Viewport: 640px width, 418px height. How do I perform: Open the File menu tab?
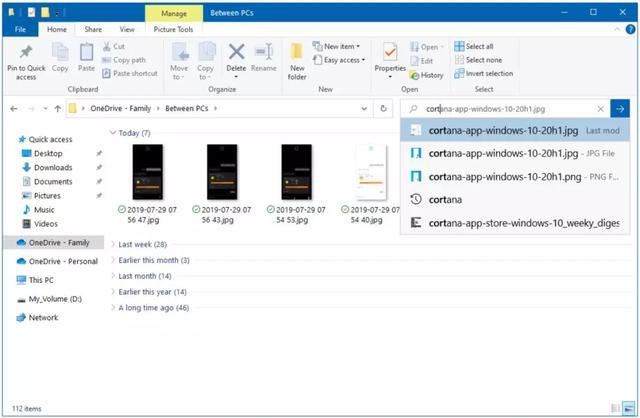pyautogui.click(x=20, y=29)
